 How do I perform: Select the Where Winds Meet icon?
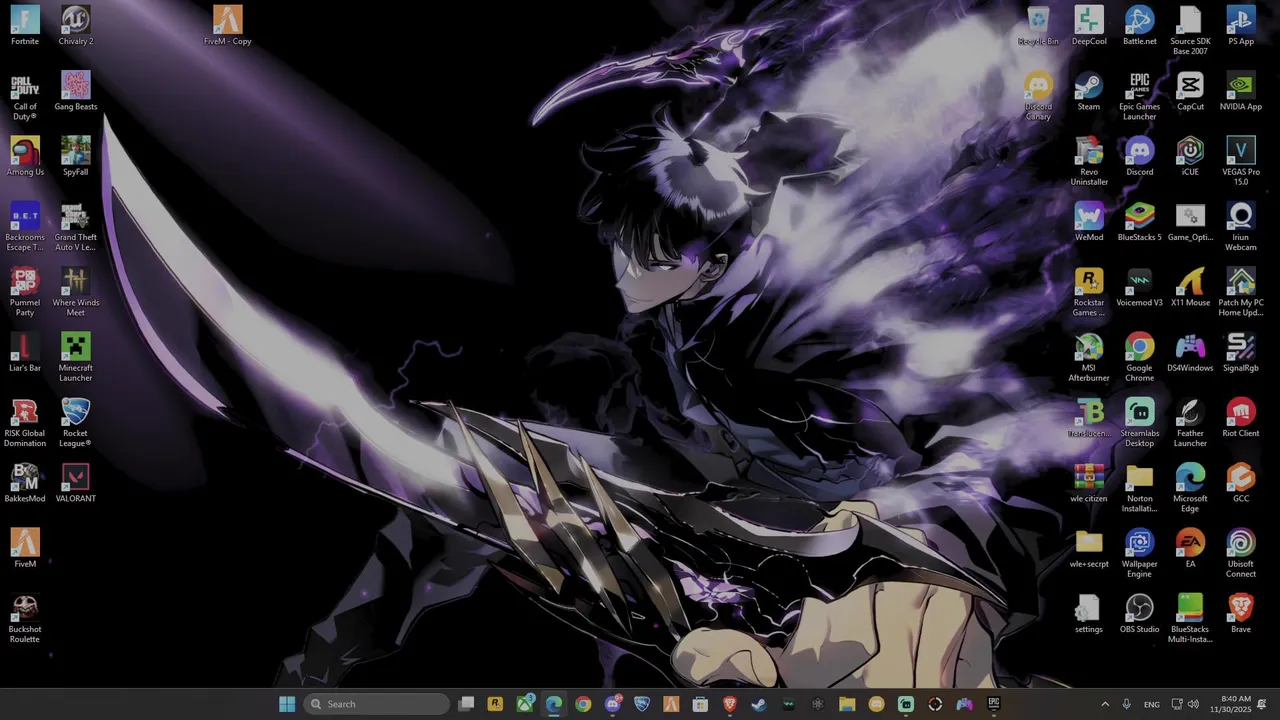(76, 292)
